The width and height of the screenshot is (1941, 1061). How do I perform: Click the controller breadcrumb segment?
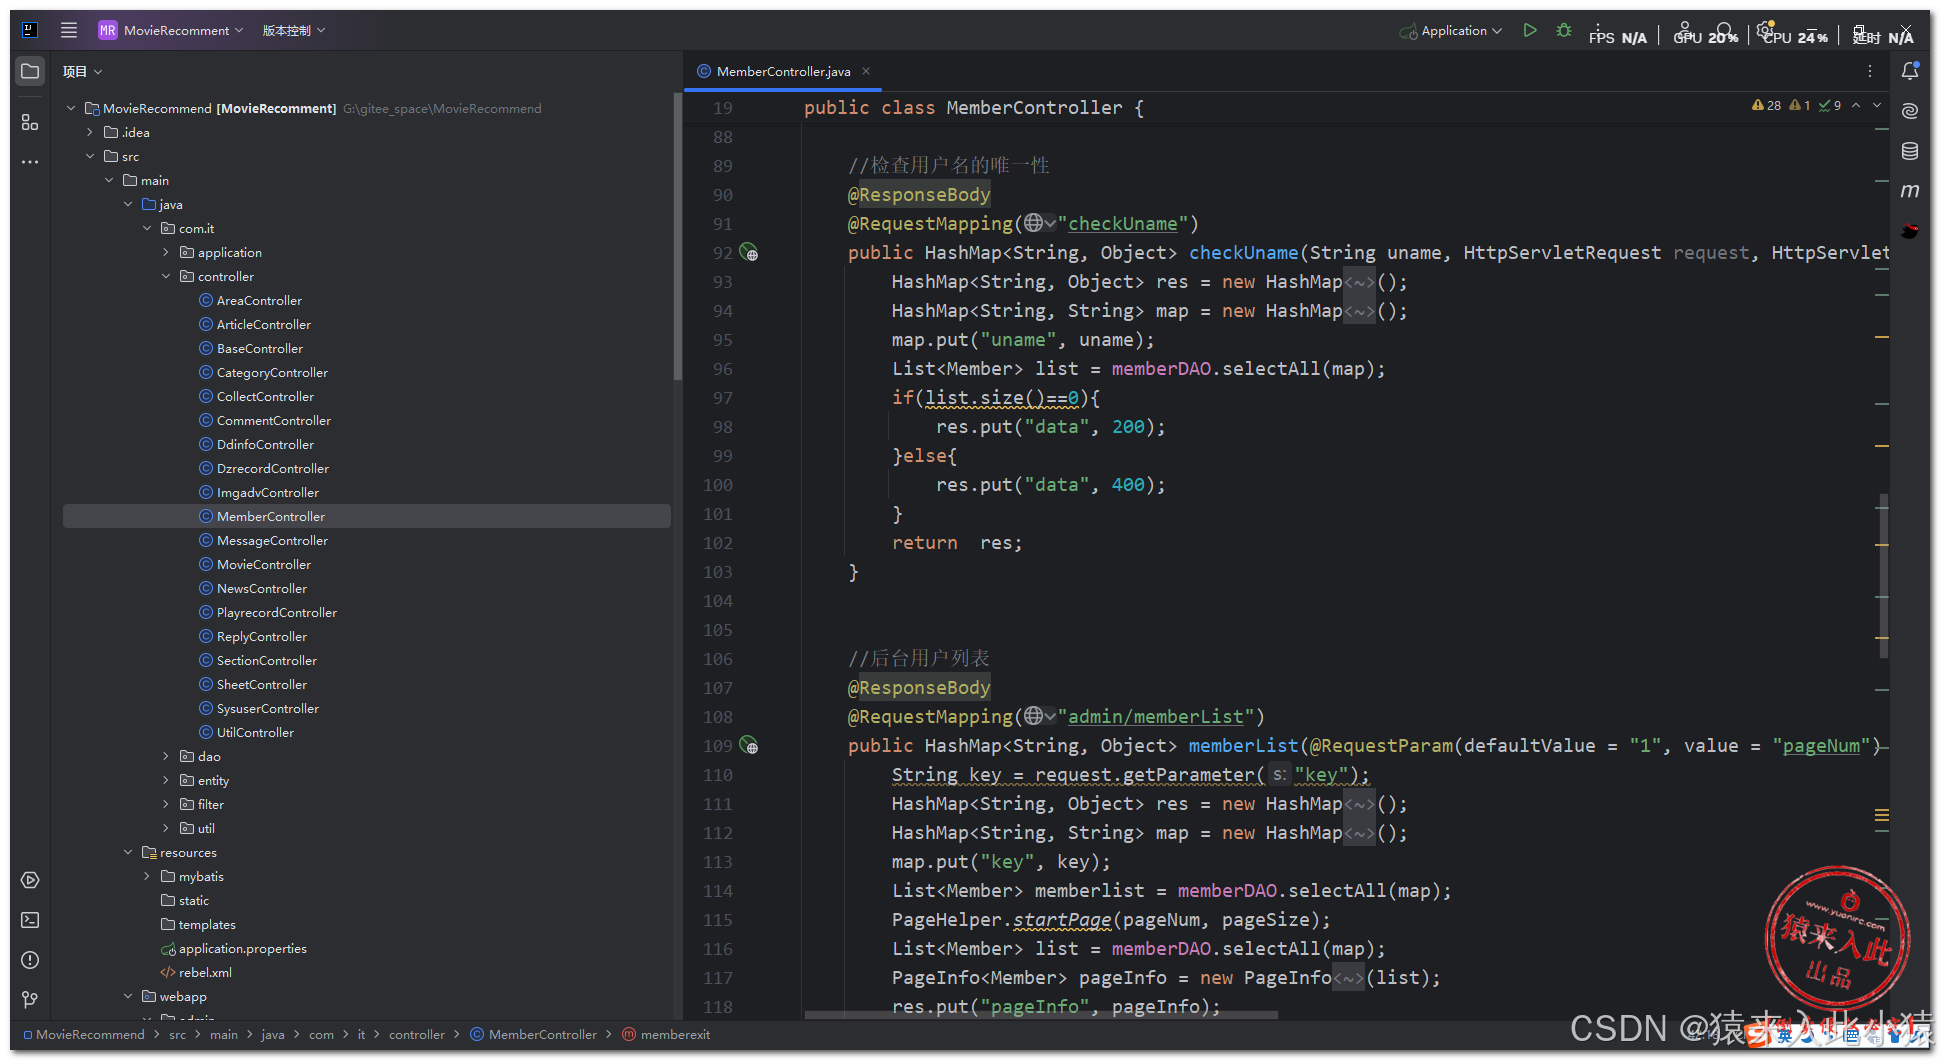pos(416,1035)
